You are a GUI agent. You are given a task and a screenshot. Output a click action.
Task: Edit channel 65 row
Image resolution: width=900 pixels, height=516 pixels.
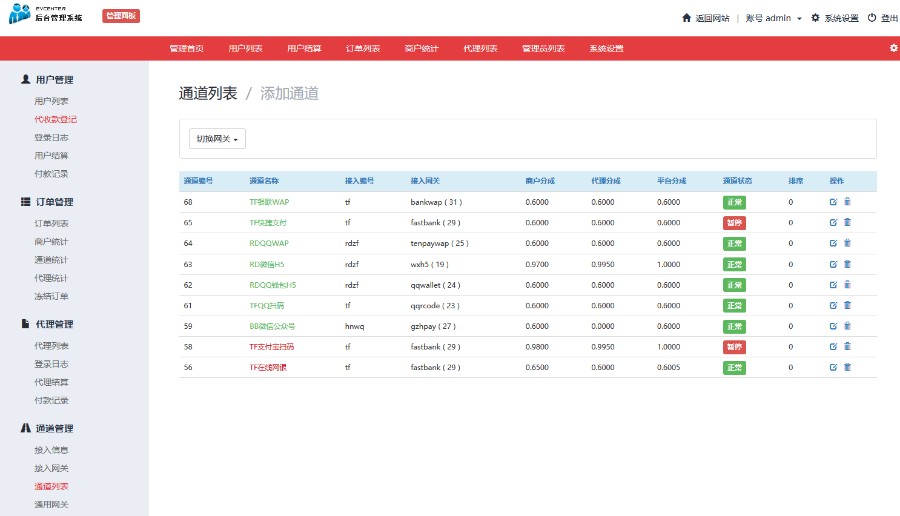(x=833, y=223)
